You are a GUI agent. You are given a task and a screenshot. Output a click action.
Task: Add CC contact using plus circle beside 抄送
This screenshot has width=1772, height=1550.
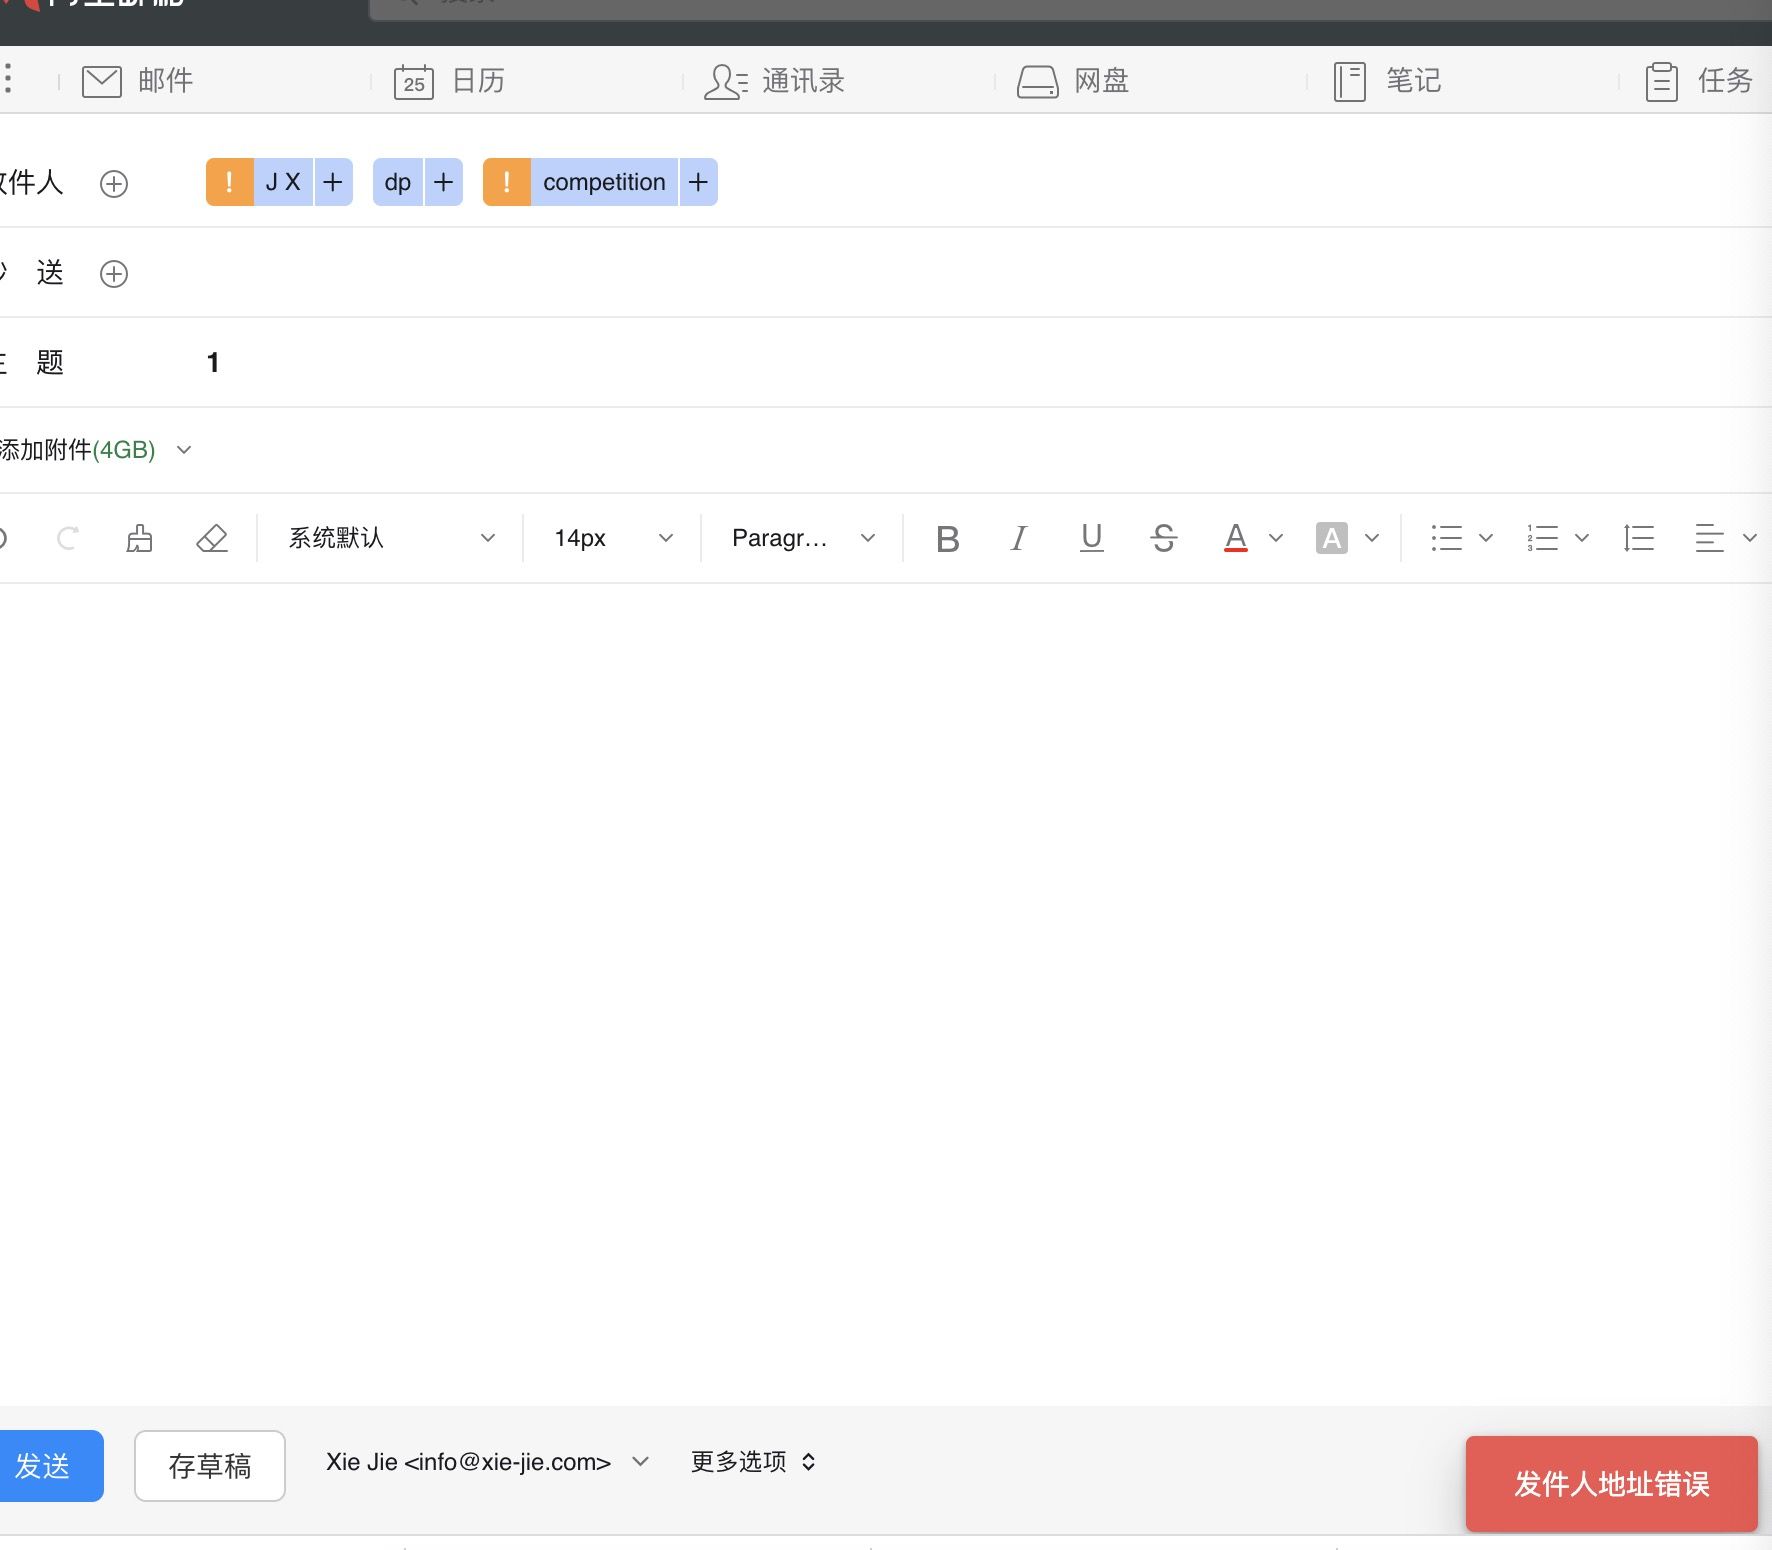(114, 274)
